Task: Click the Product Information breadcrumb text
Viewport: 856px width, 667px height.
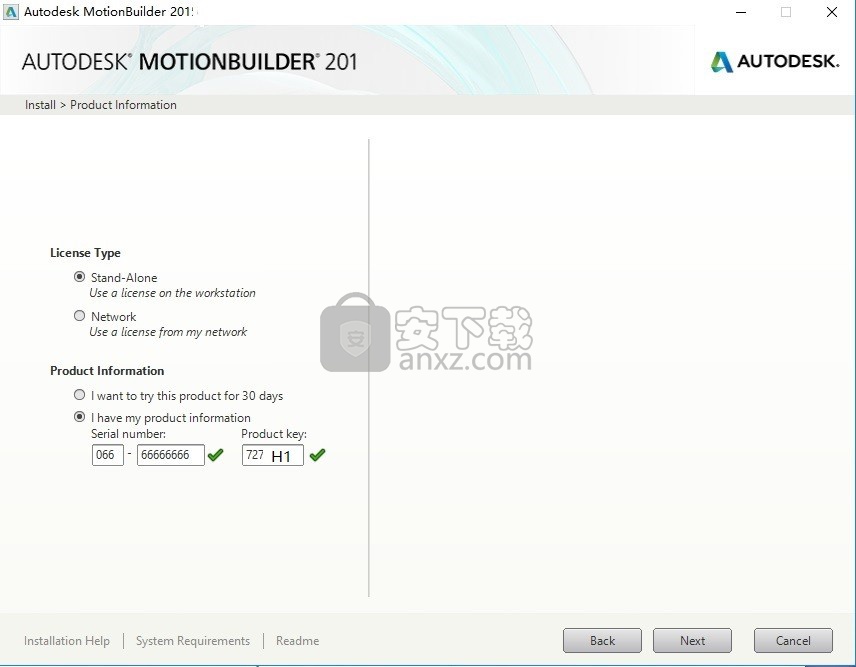Action: point(123,105)
